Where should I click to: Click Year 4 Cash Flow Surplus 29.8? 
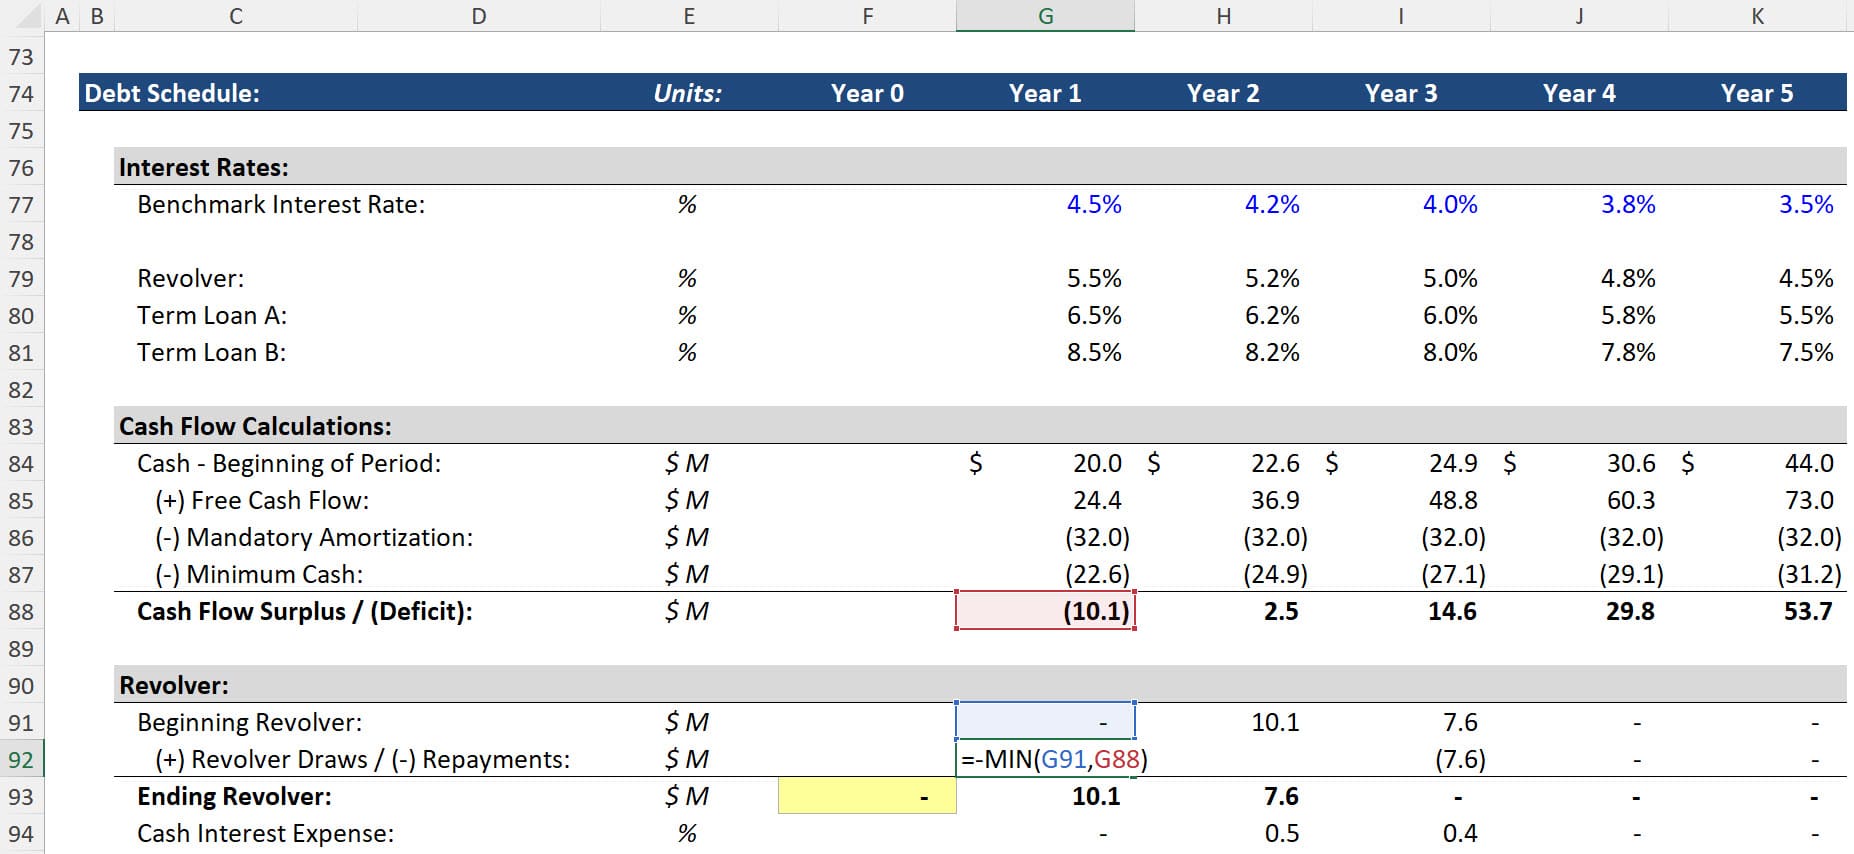pos(1629,612)
